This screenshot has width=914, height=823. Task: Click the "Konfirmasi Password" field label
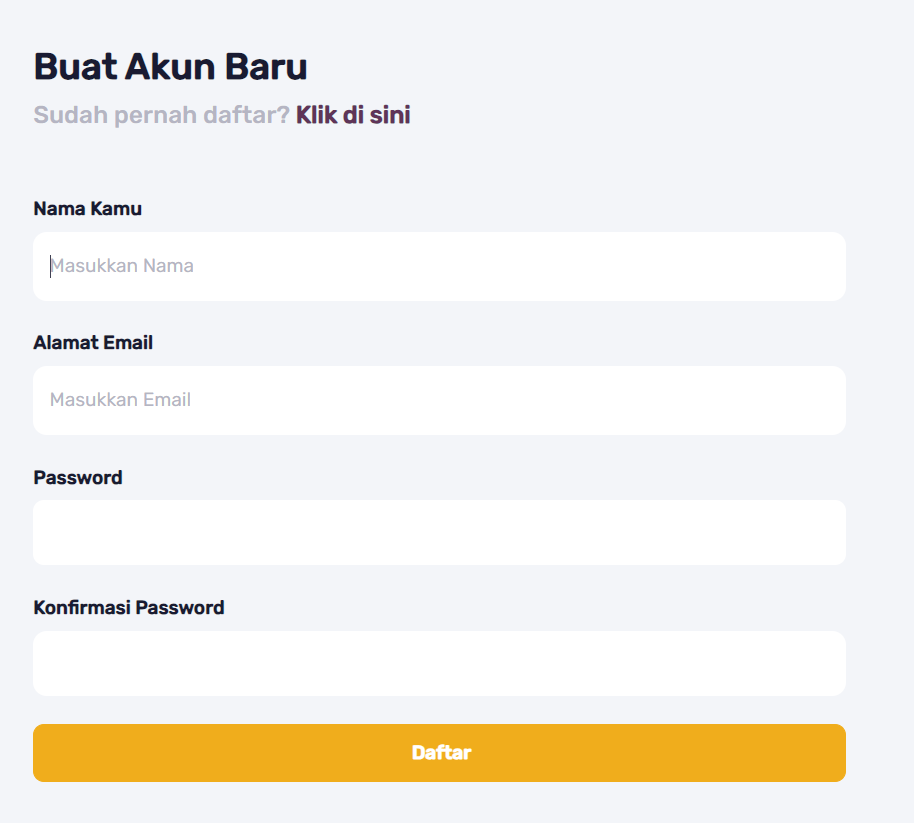[x=129, y=607]
